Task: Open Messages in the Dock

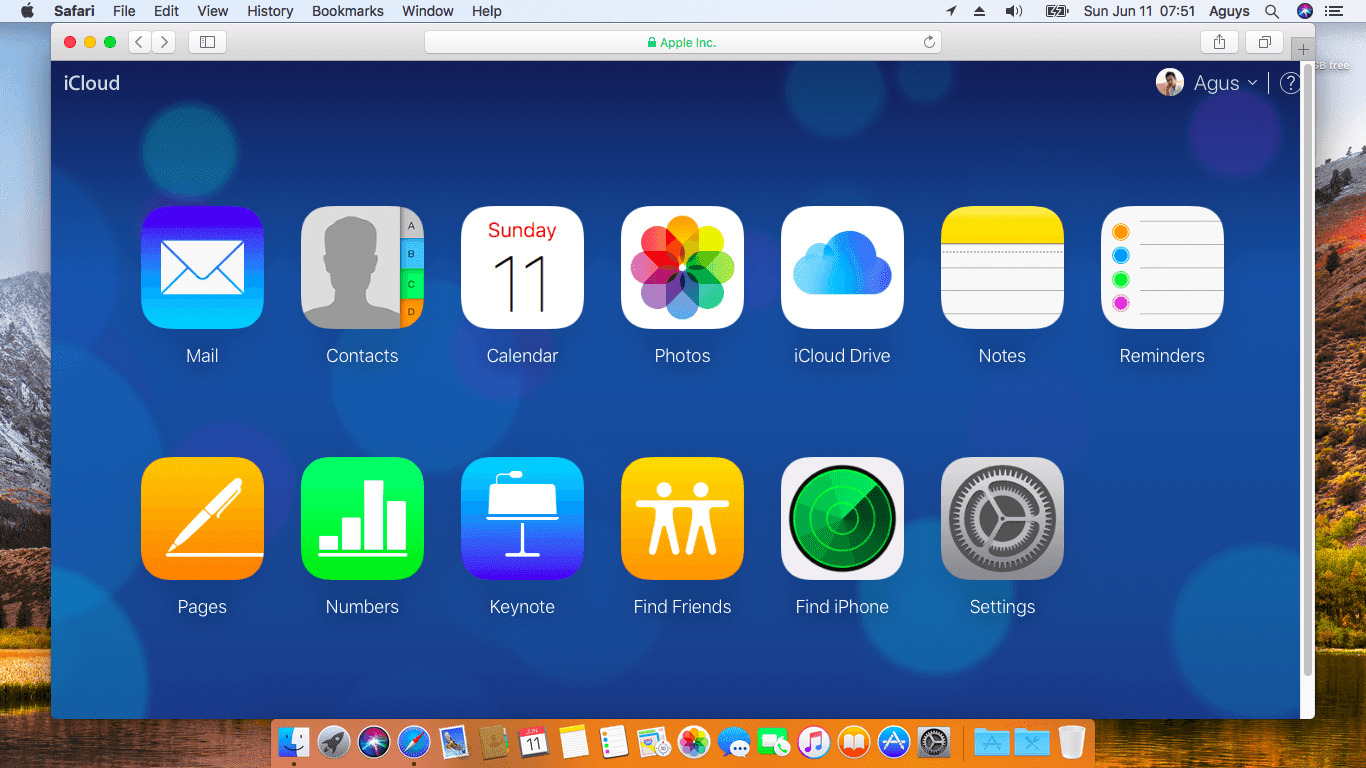Action: (x=733, y=742)
